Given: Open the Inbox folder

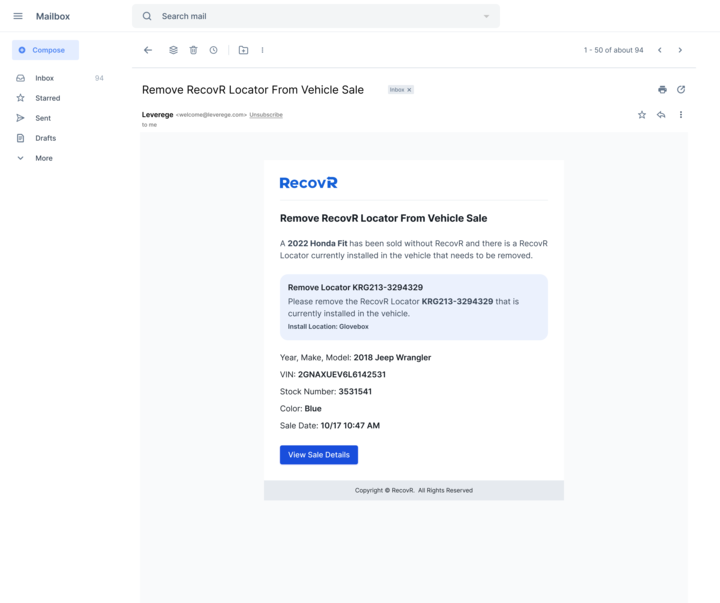Looking at the screenshot, I should coord(44,78).
